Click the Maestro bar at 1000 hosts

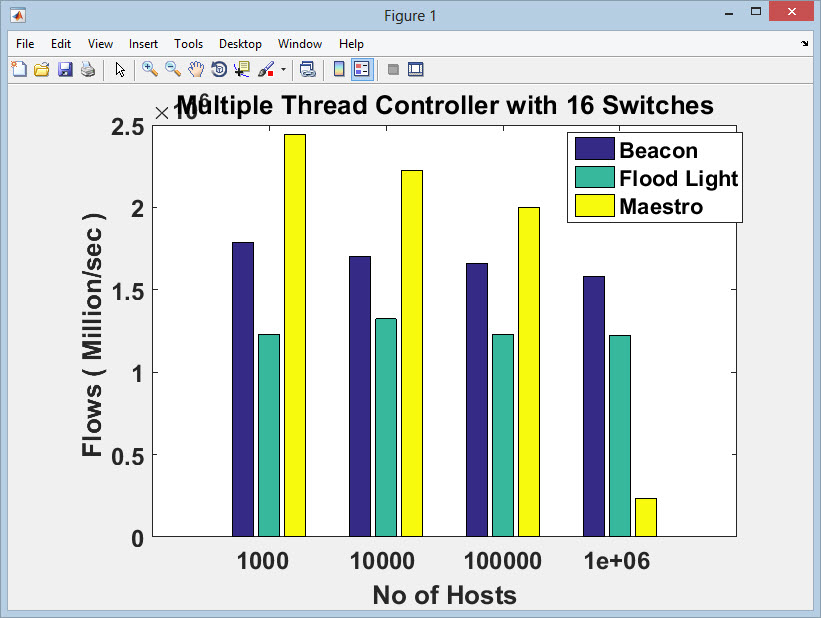[295, 335]
